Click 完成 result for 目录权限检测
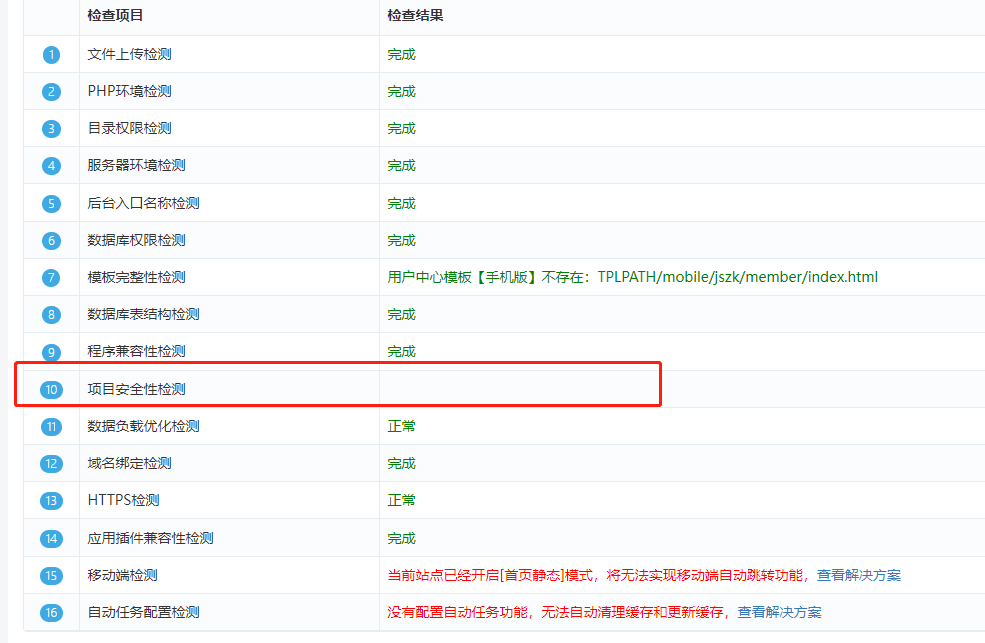The height and width of the screenshot is (643, 985). [401, 129]
